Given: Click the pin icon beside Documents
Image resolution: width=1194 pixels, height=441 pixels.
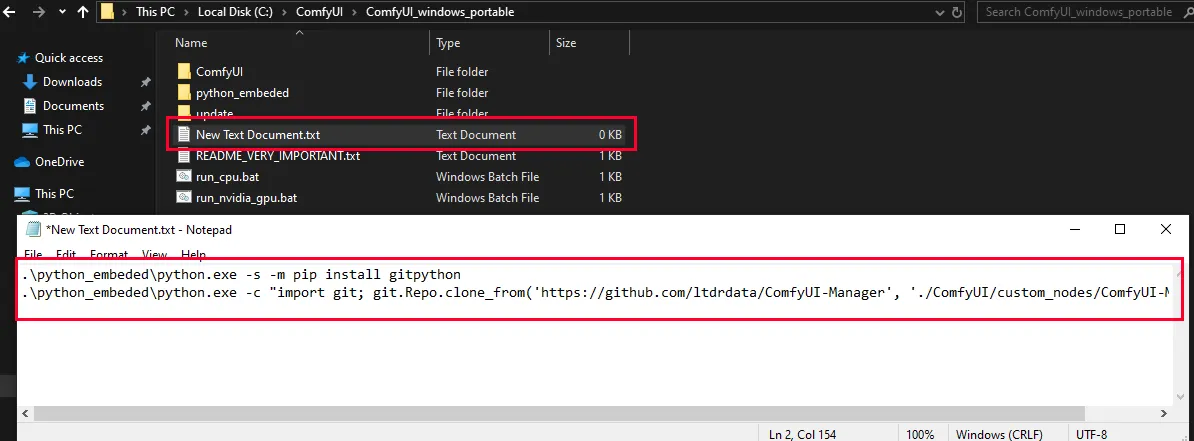Looking at the screenshot, I should coord(145,107).
